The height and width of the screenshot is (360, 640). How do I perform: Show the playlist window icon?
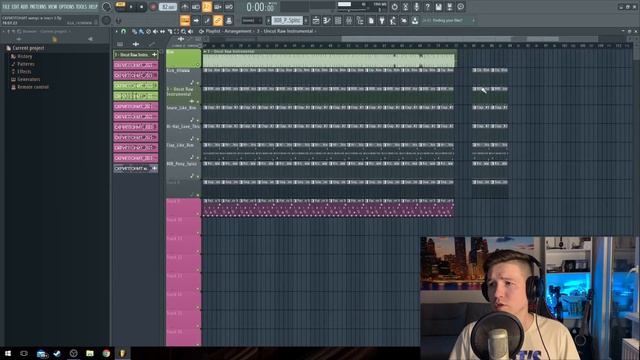[x=316, y=20]
